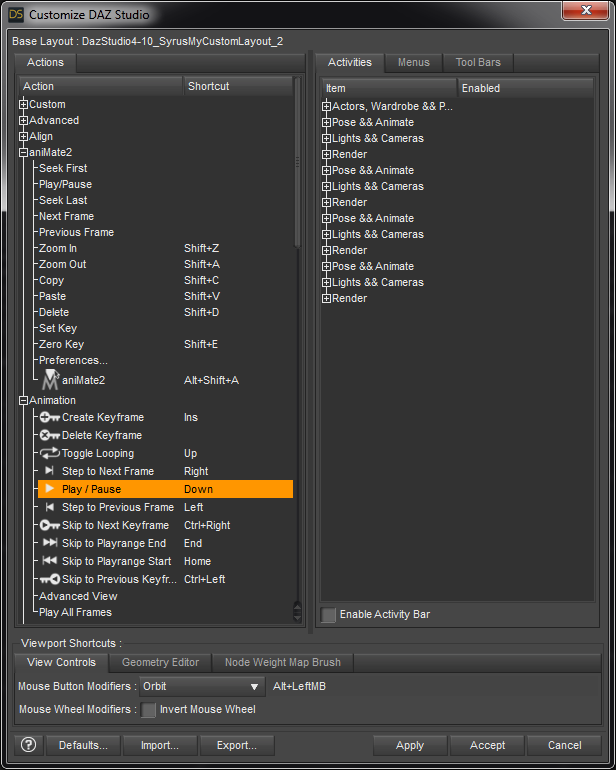Image resolution: width=616 pixels, height=770 pixels.
Task: Expand the Align actions group
Action: (23, 137)
